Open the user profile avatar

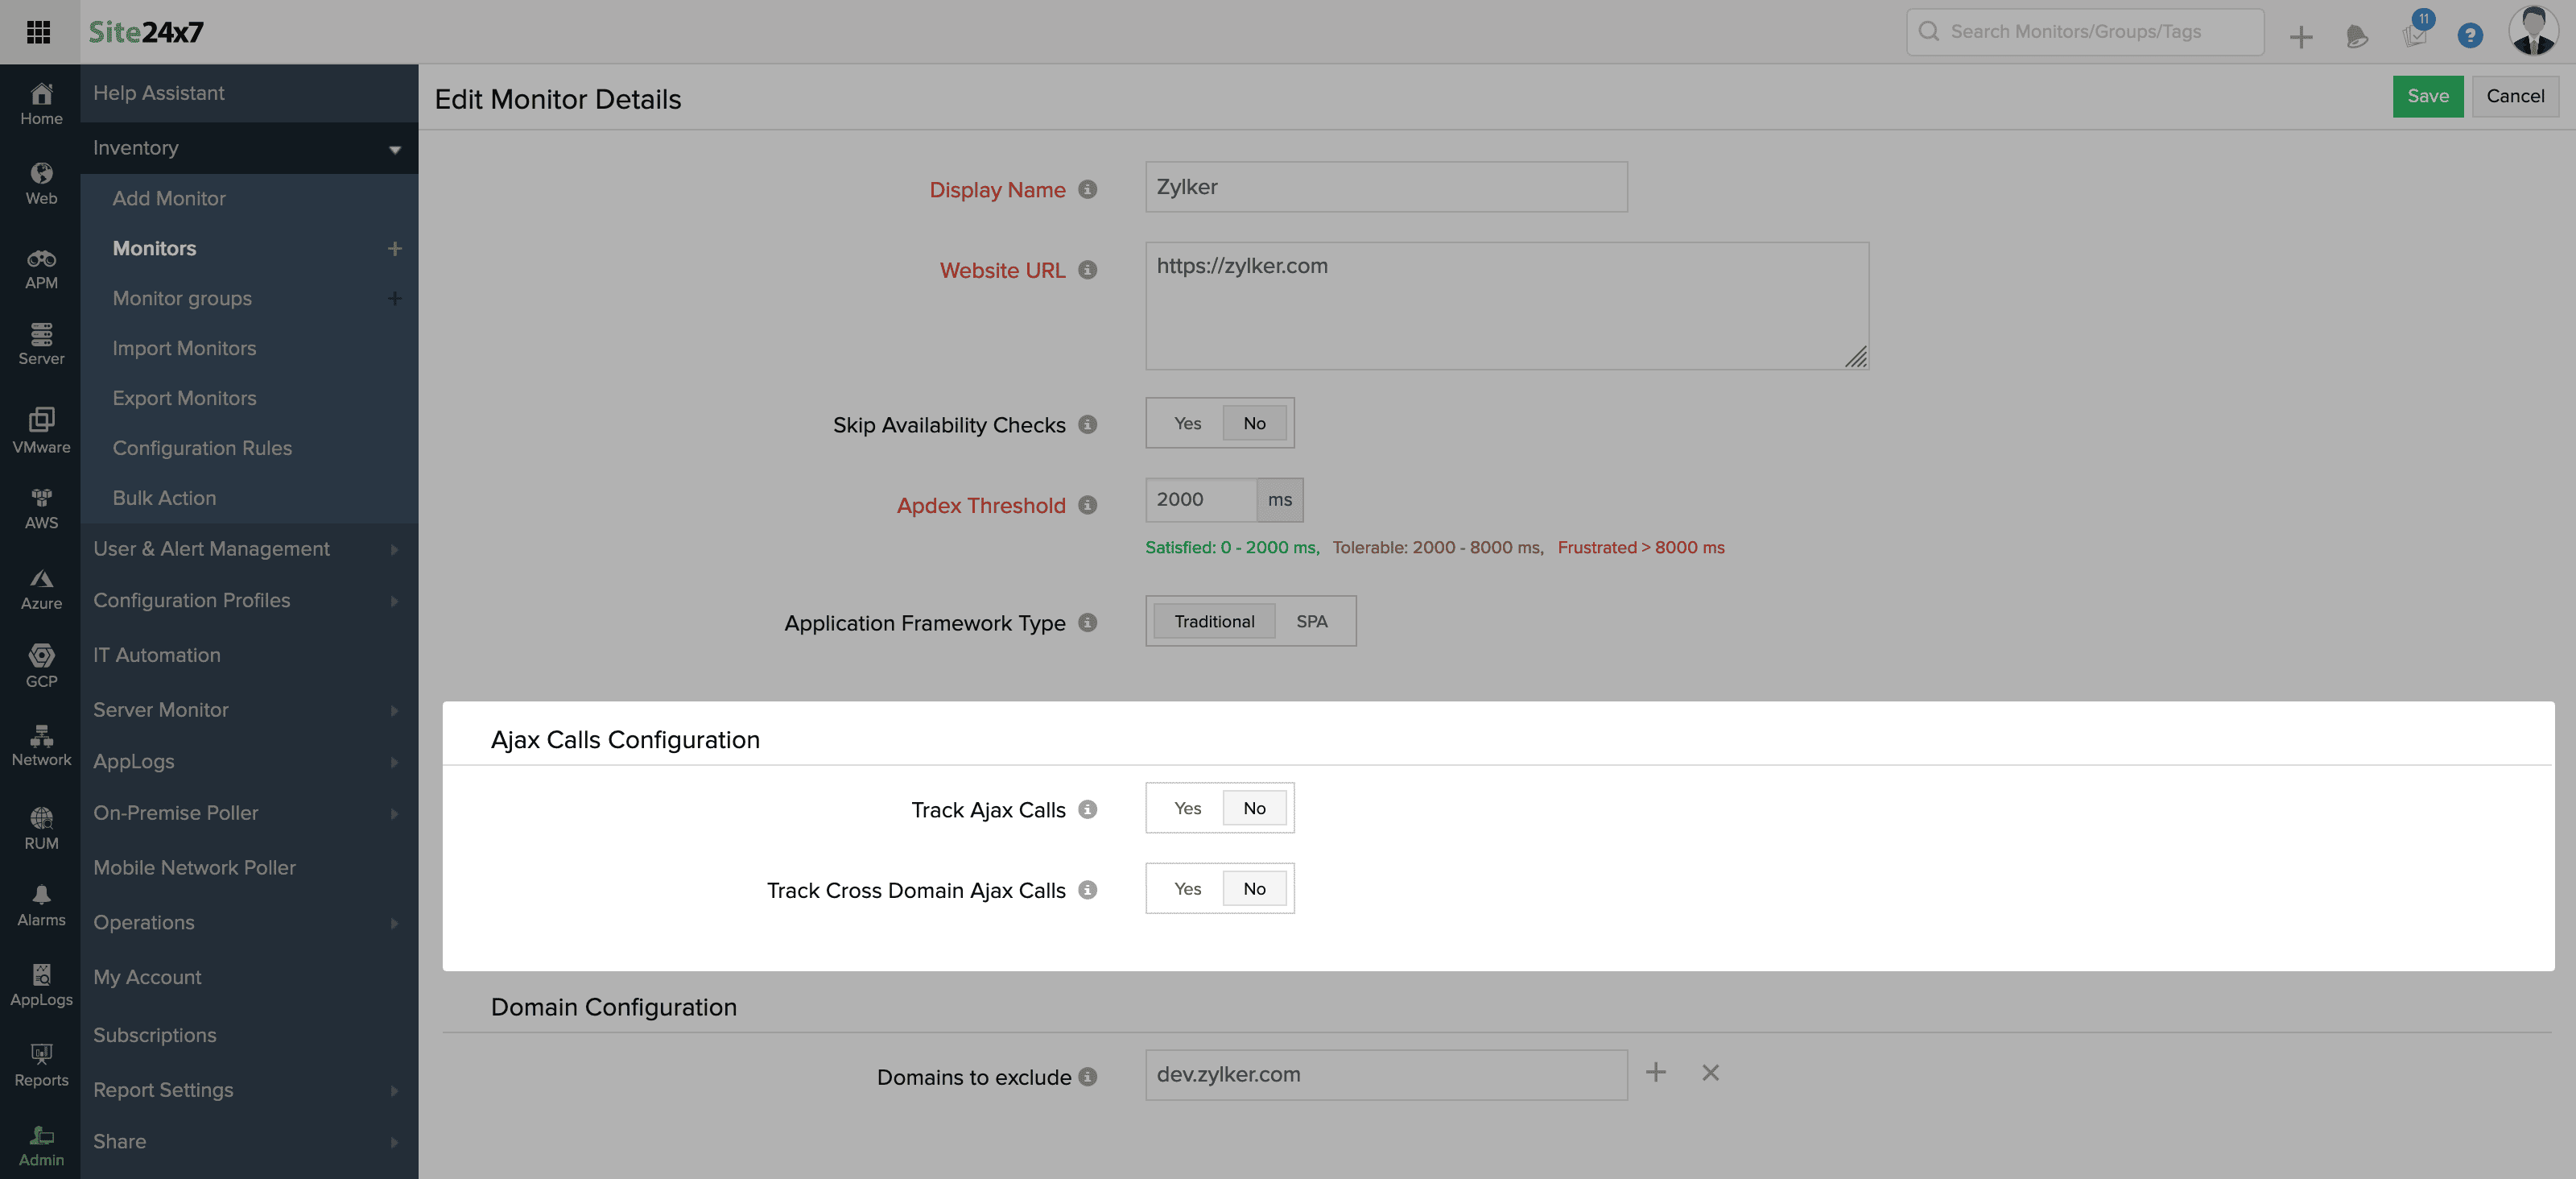click(x=2533, y=31)
